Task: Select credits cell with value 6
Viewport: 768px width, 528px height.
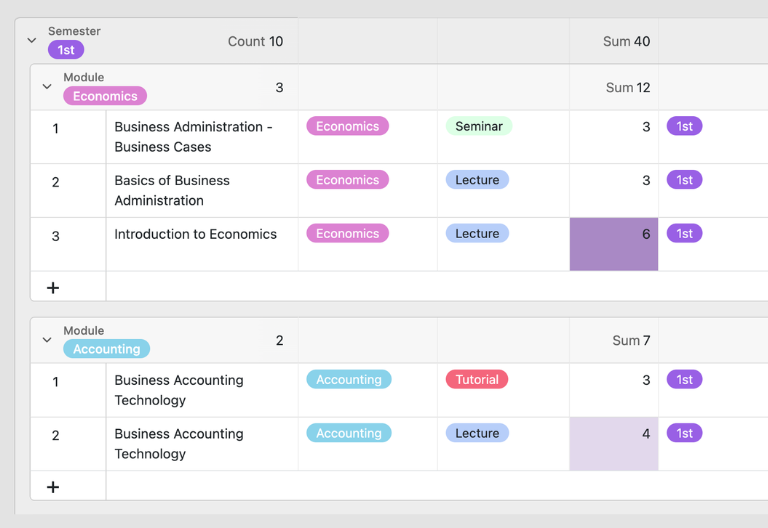Action: (614, 244)
